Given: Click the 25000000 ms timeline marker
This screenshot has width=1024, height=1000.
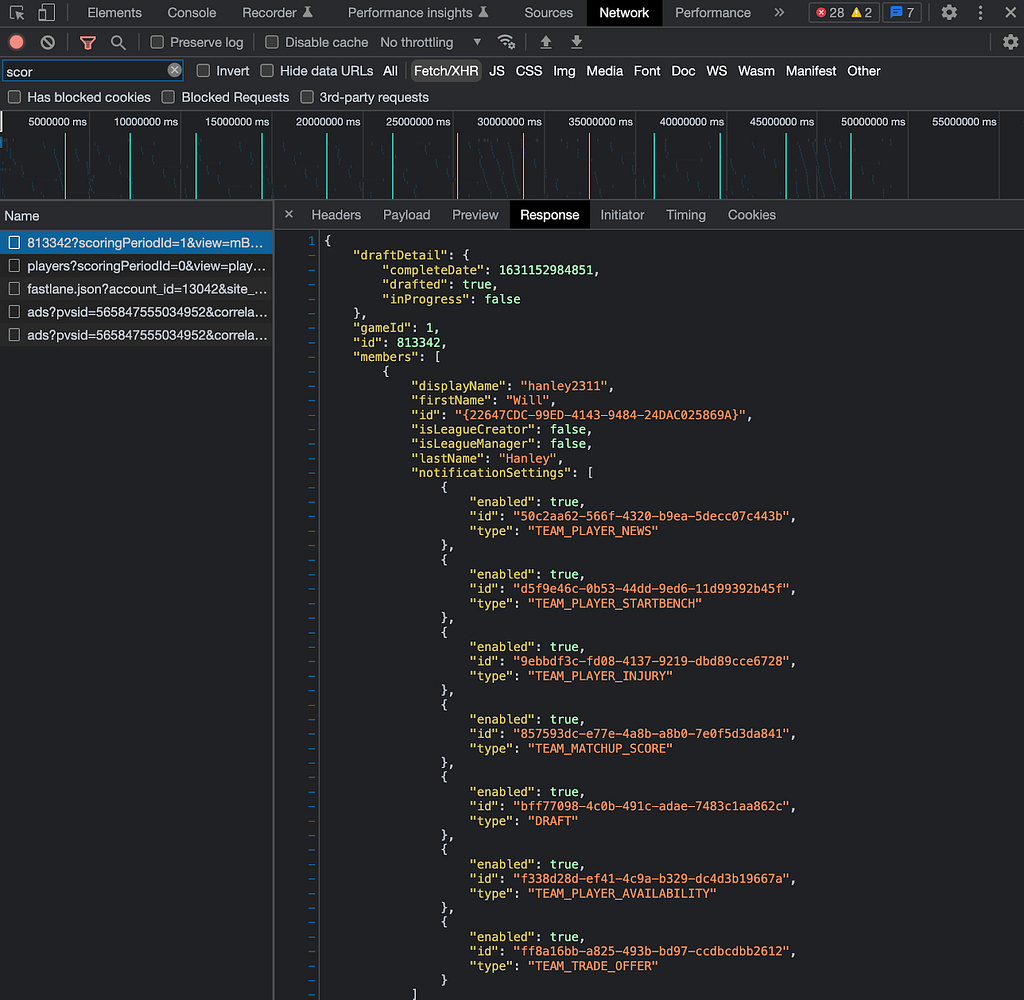Looking at the screenshot, I should tap(418, 122).
